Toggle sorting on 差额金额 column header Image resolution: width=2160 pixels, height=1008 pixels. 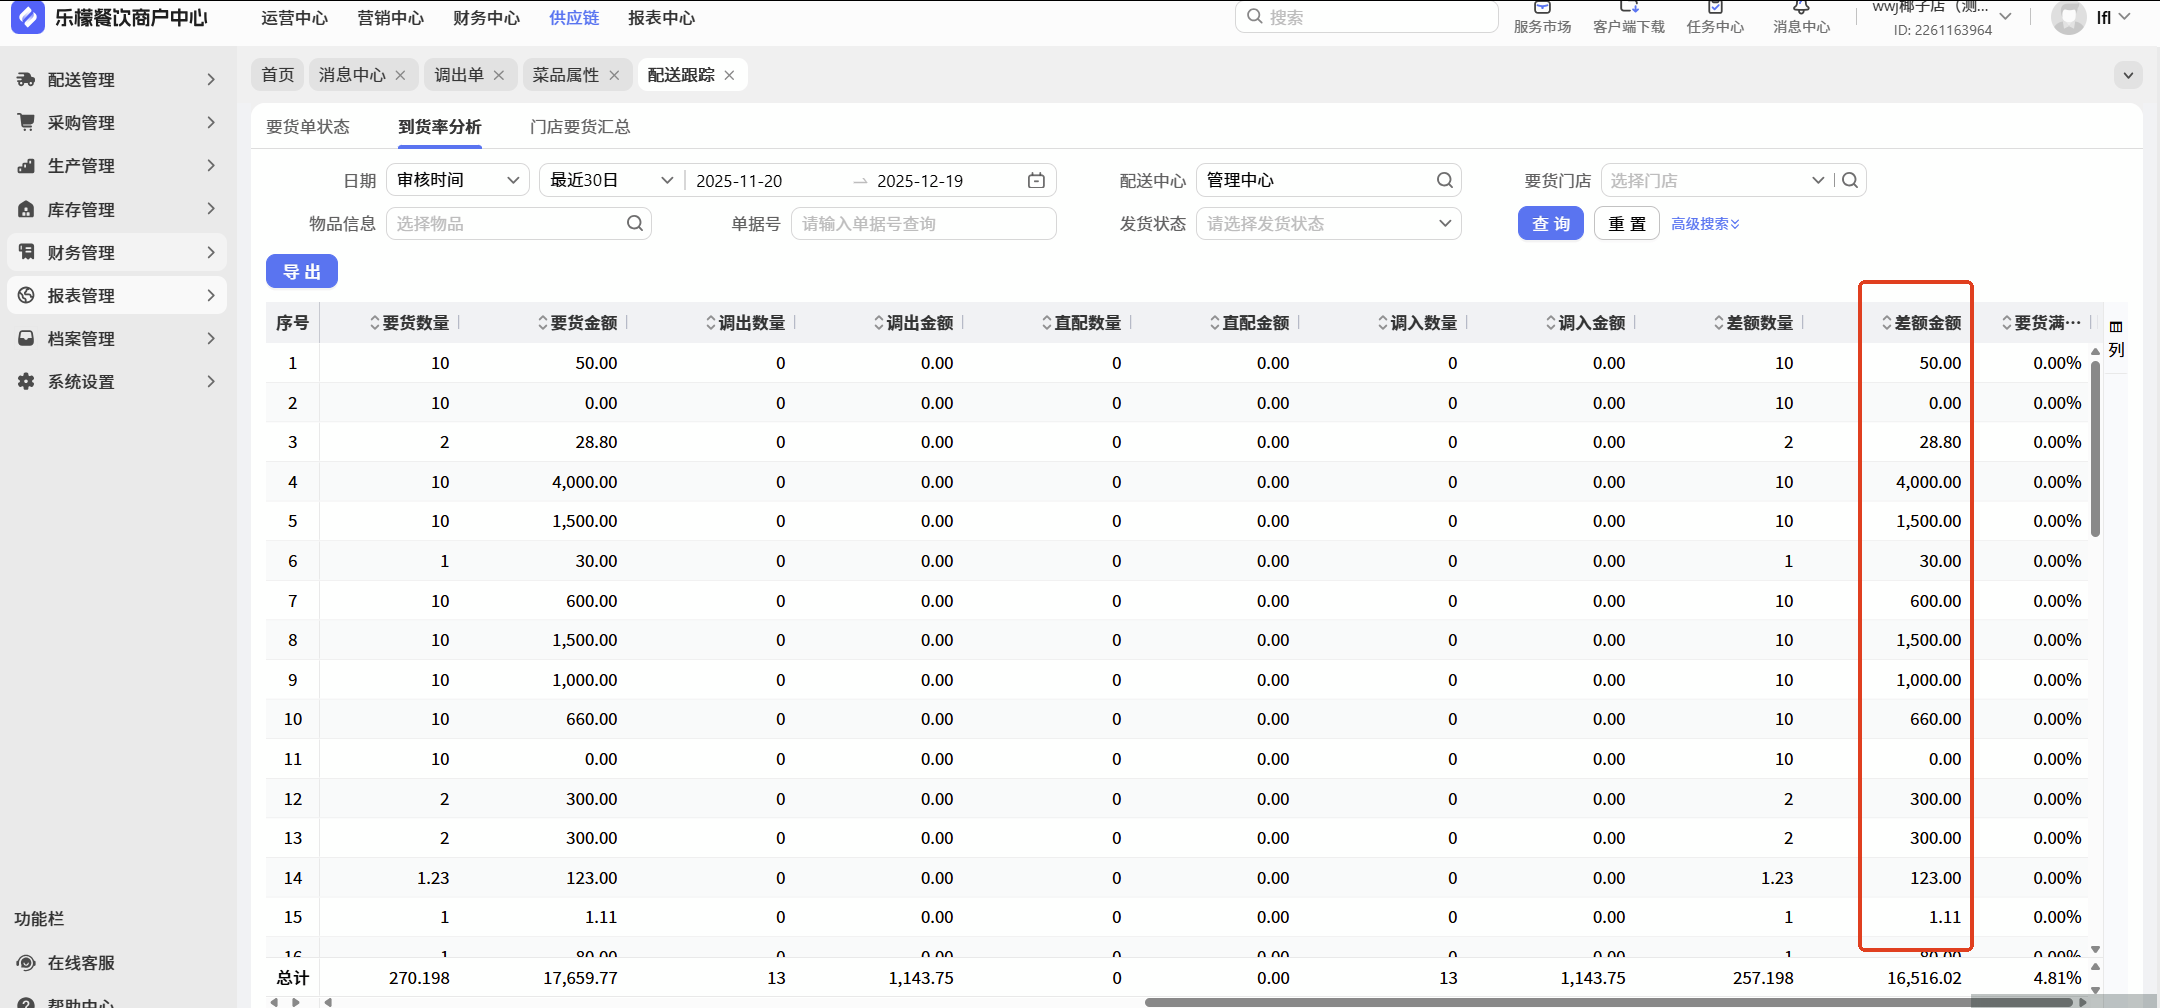tap(1926, 323)
